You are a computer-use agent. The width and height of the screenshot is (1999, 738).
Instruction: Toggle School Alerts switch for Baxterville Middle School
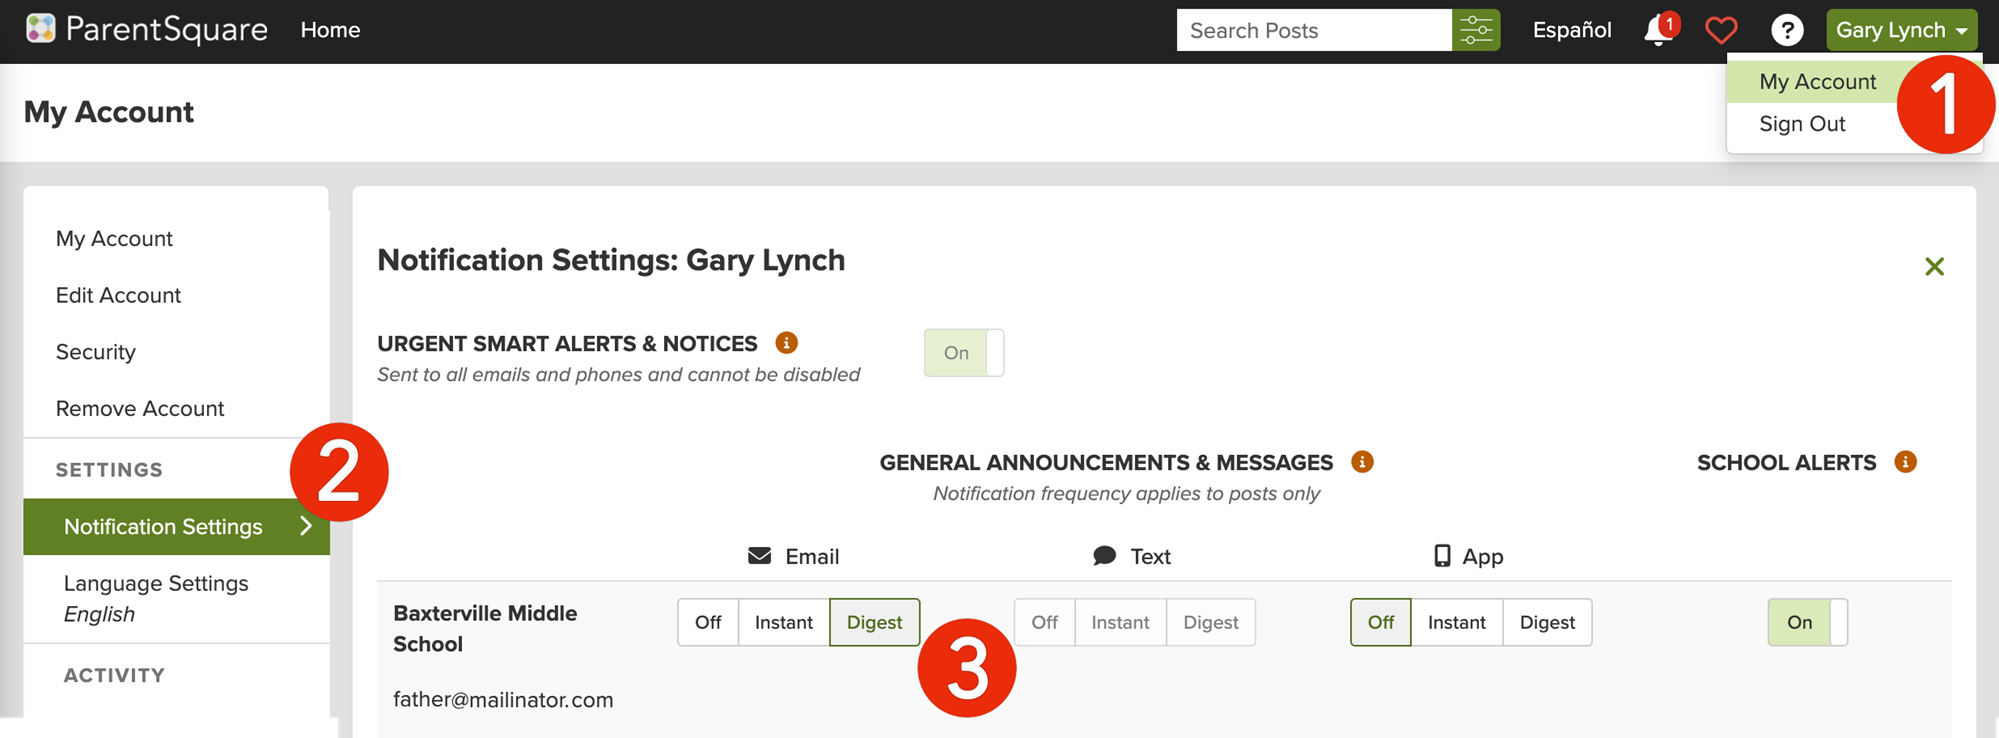tap(1807, 622)
